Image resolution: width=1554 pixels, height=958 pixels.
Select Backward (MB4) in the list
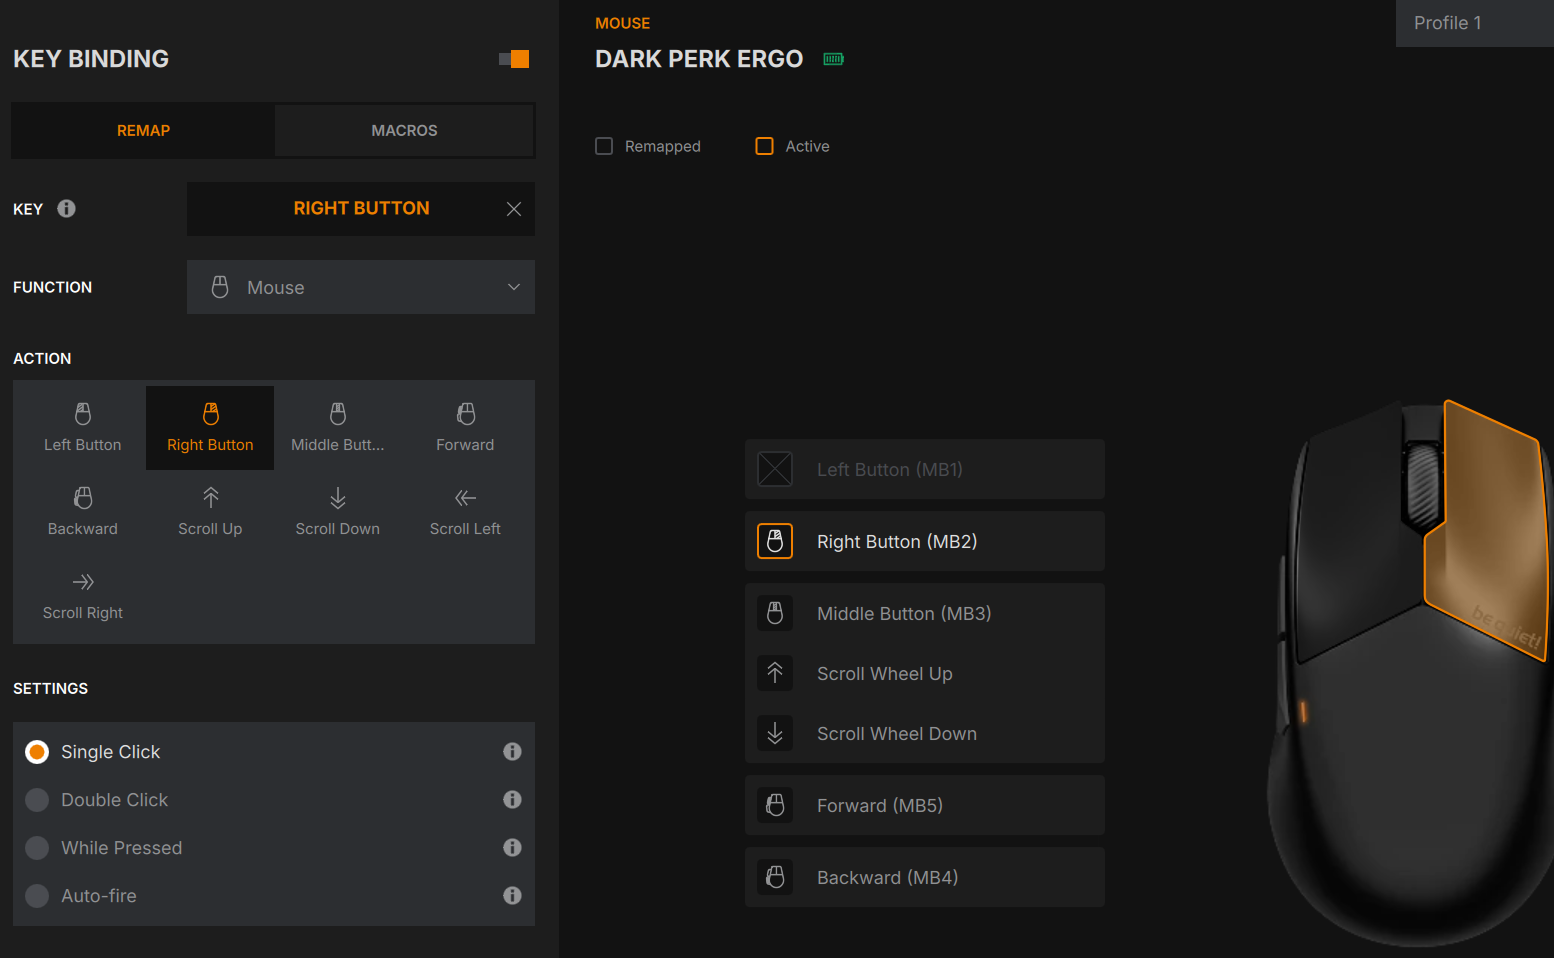tap(925, 877)
